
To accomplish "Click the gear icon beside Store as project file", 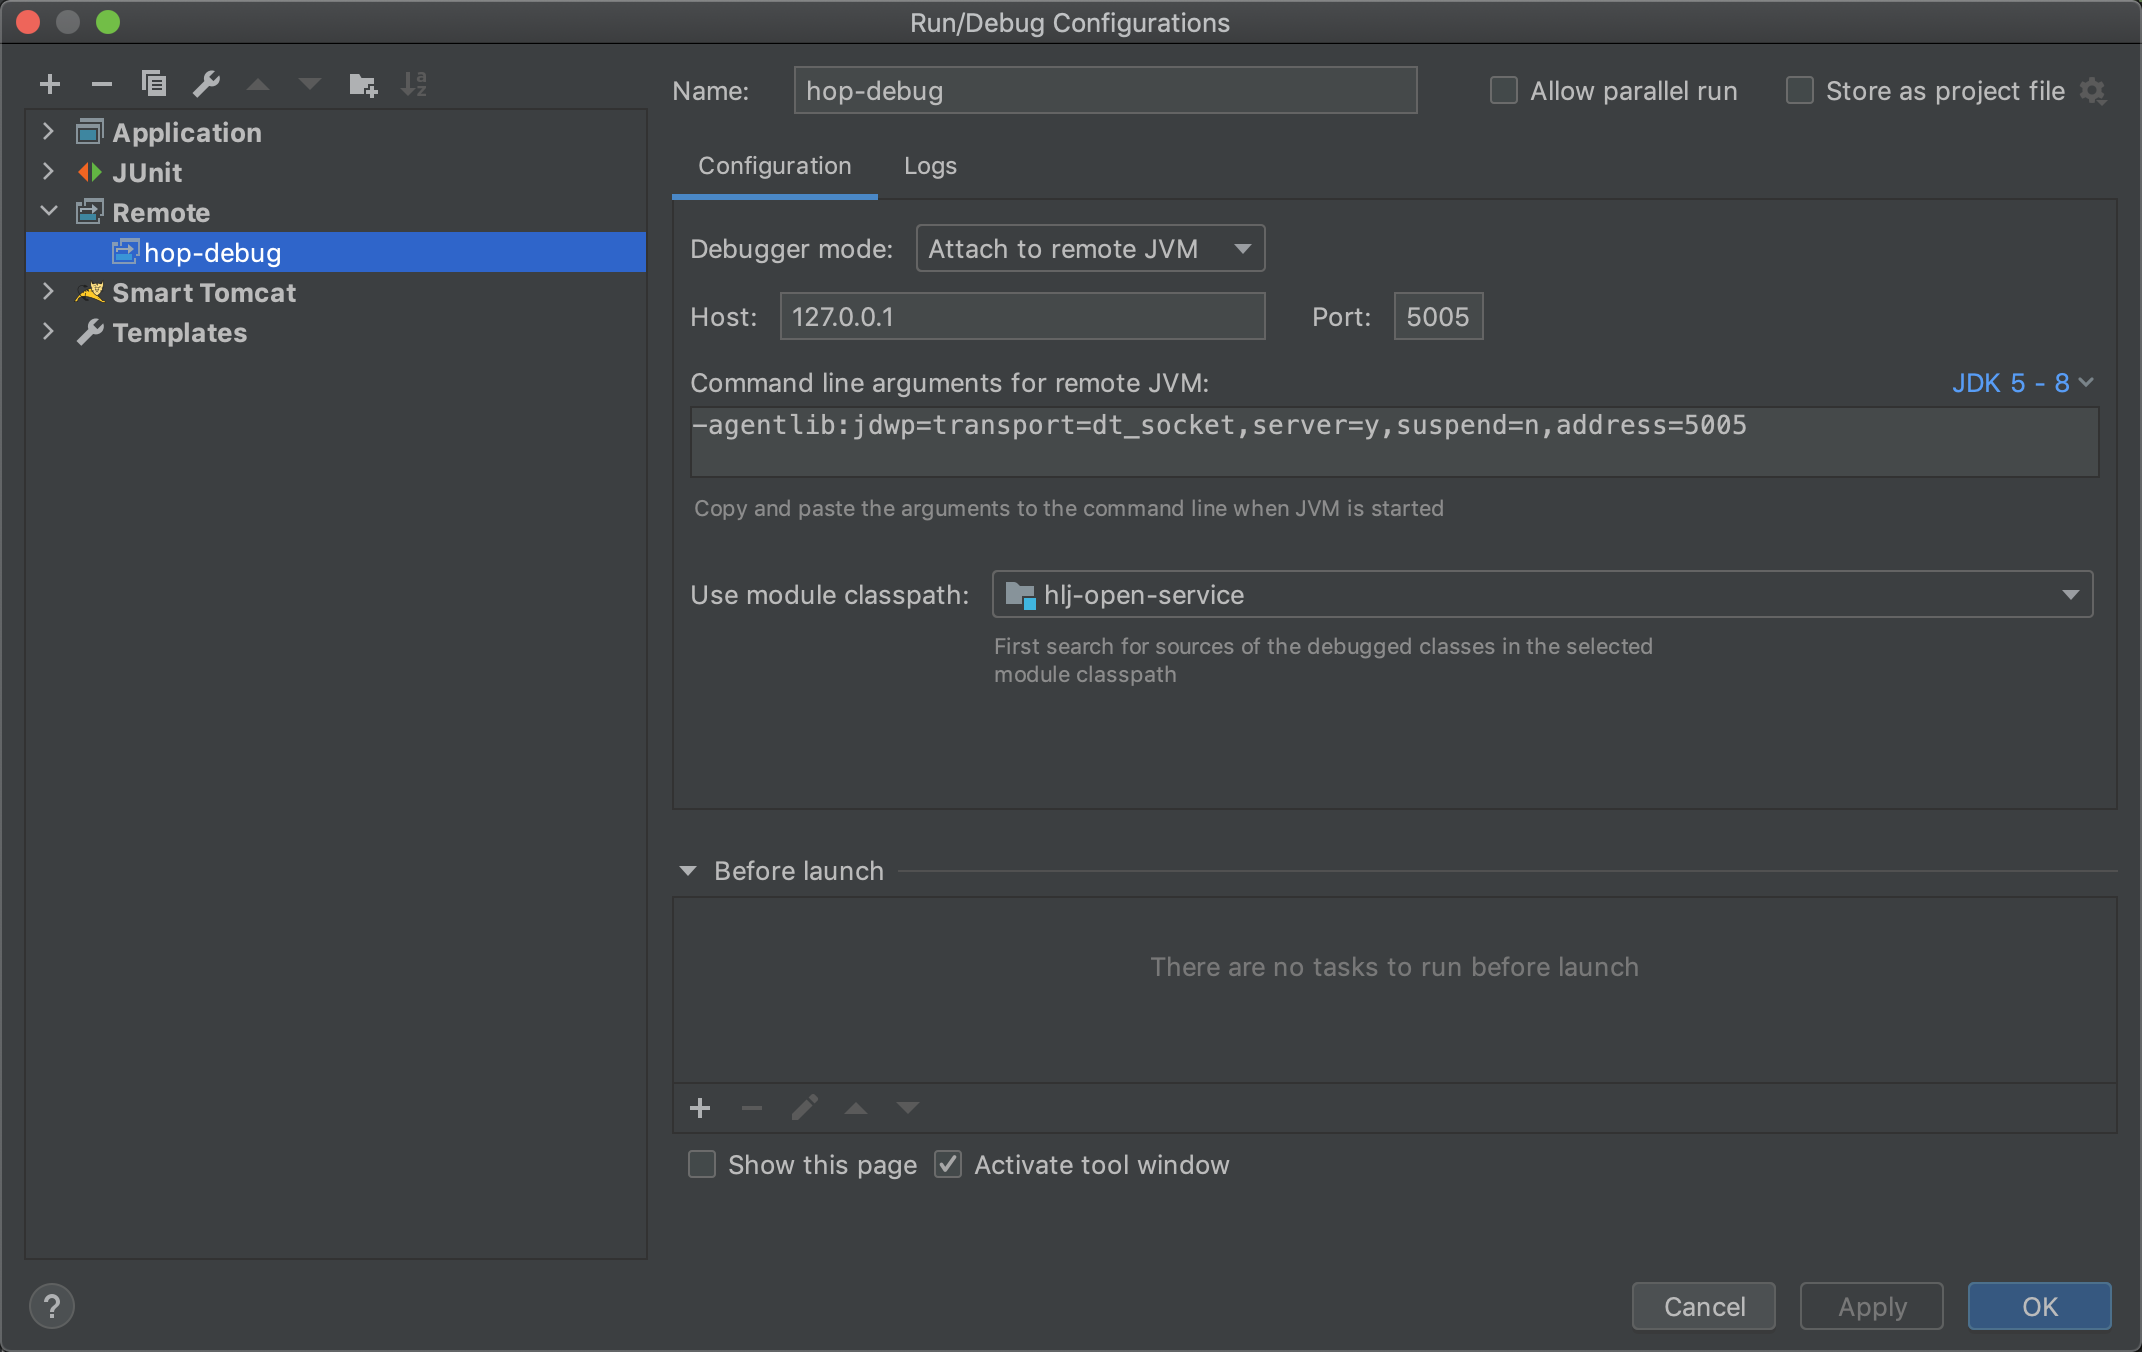I will tap(2093, 92).
